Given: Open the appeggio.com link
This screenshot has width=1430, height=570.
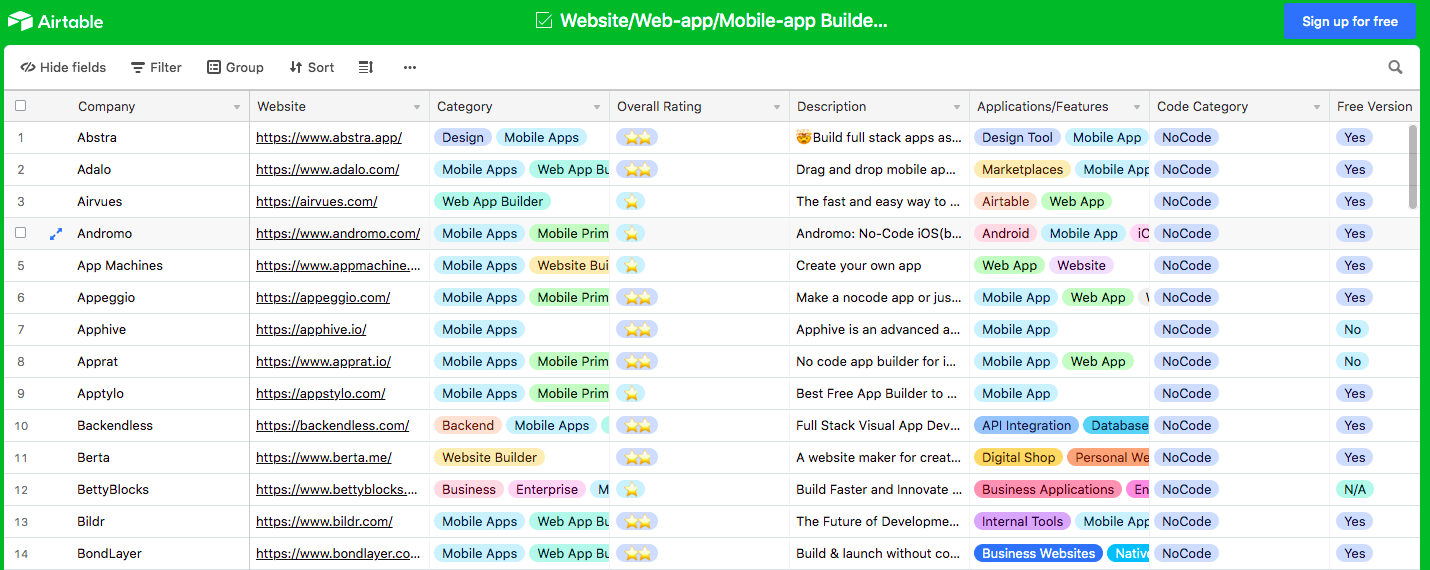Looking at the screenshot, I should click(x=323, y=298).
